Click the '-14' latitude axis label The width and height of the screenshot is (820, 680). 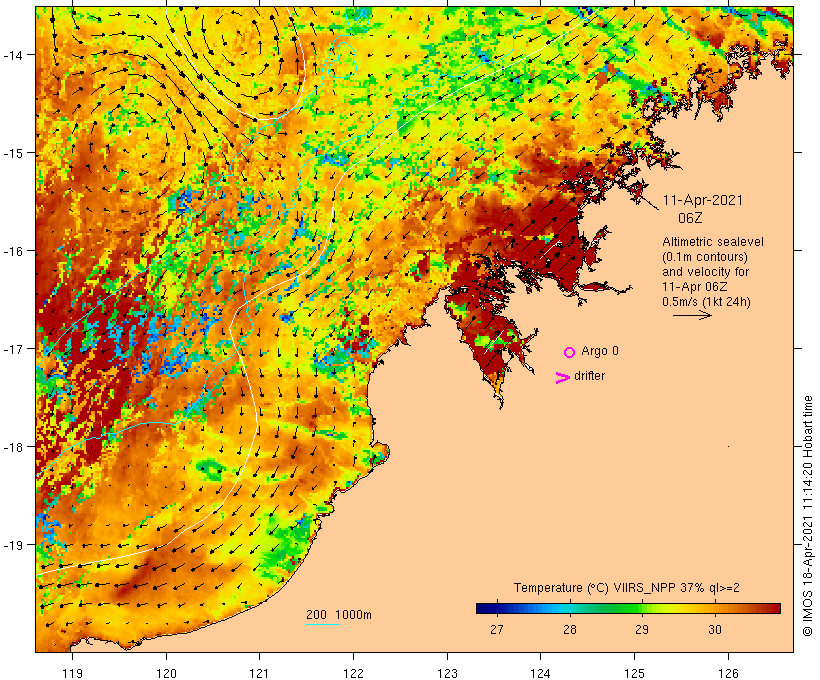pos(13,54)
